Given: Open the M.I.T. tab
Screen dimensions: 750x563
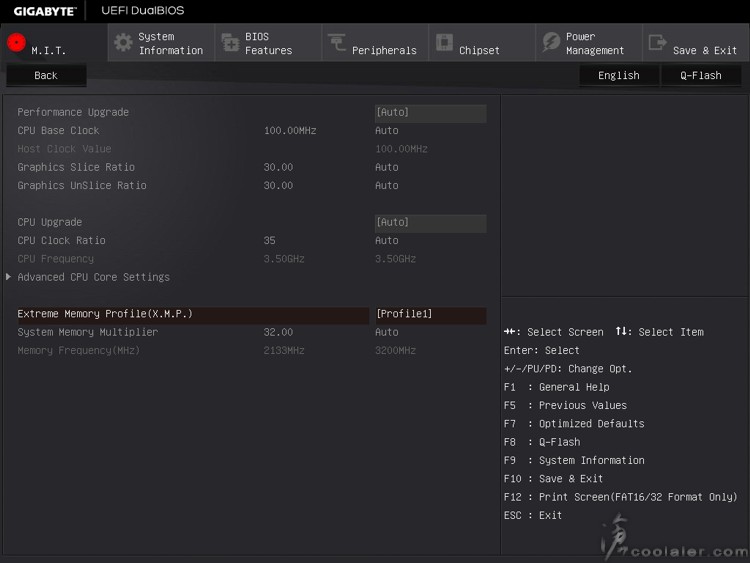Looking at the screenshot, I should point(54,43).
